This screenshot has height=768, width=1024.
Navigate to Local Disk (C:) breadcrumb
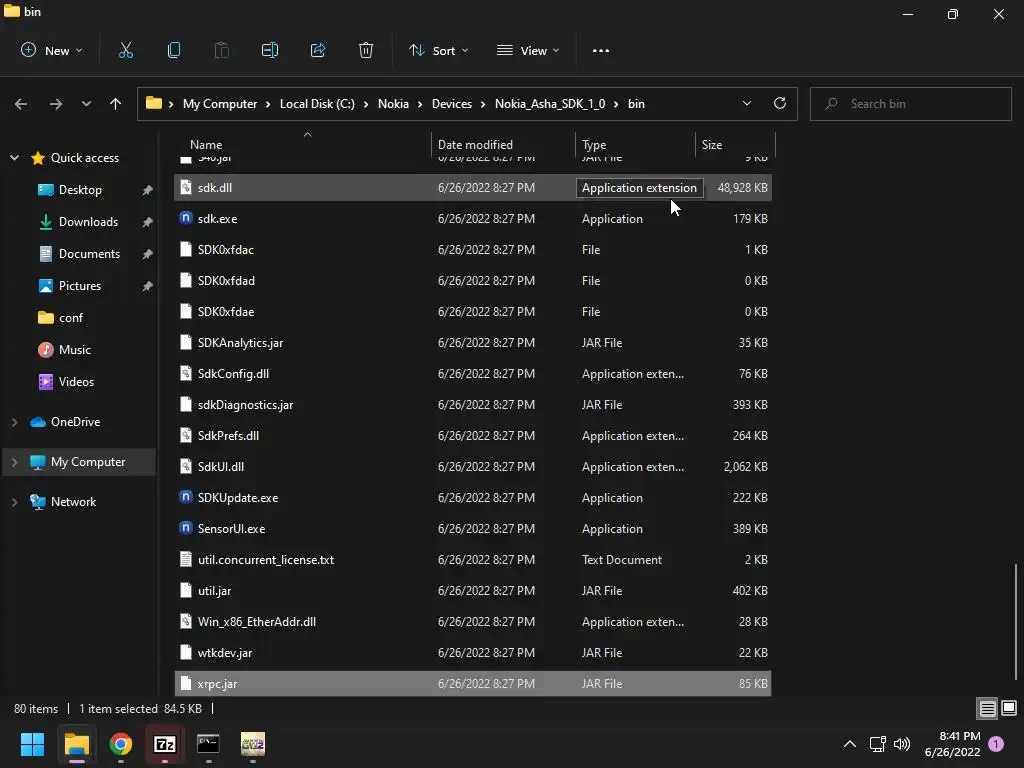click(317, 104)
